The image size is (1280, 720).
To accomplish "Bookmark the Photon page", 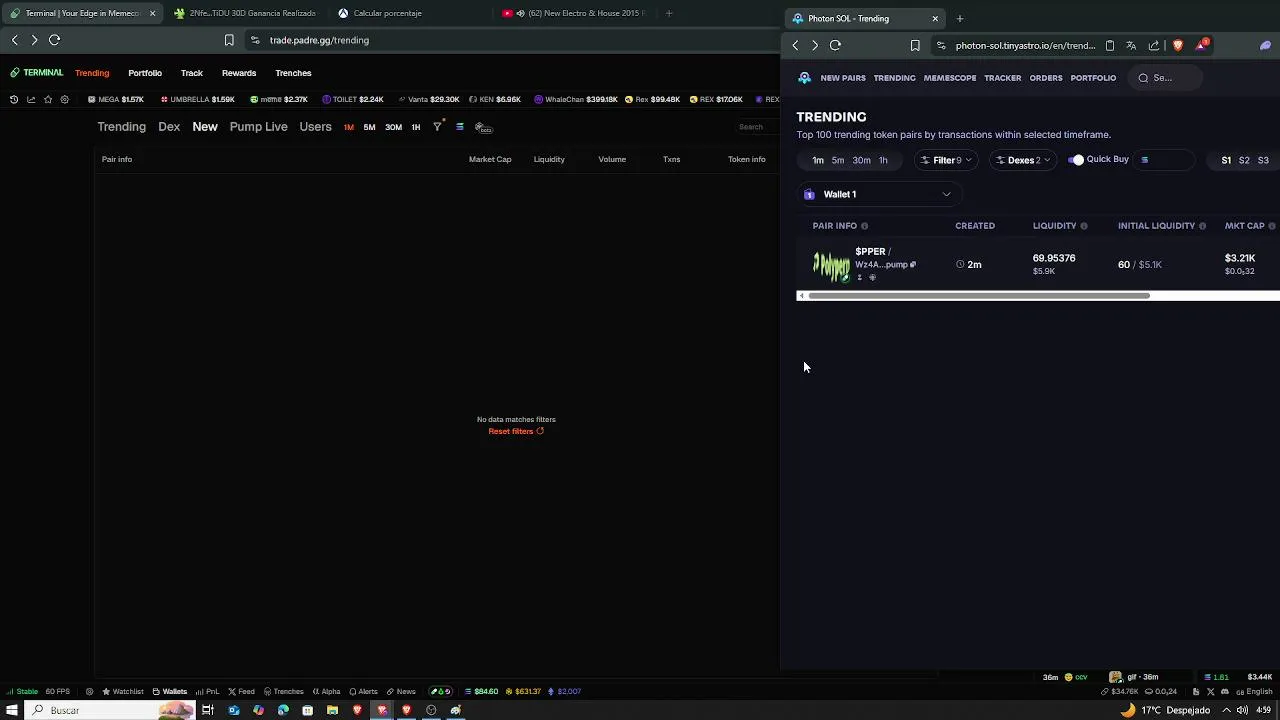I will 915,45.
